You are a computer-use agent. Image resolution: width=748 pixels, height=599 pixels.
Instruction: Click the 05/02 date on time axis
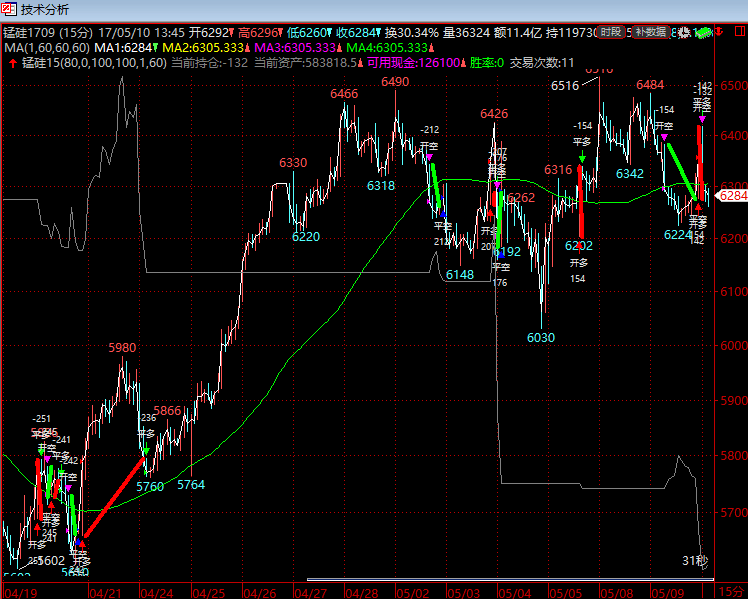413,593
